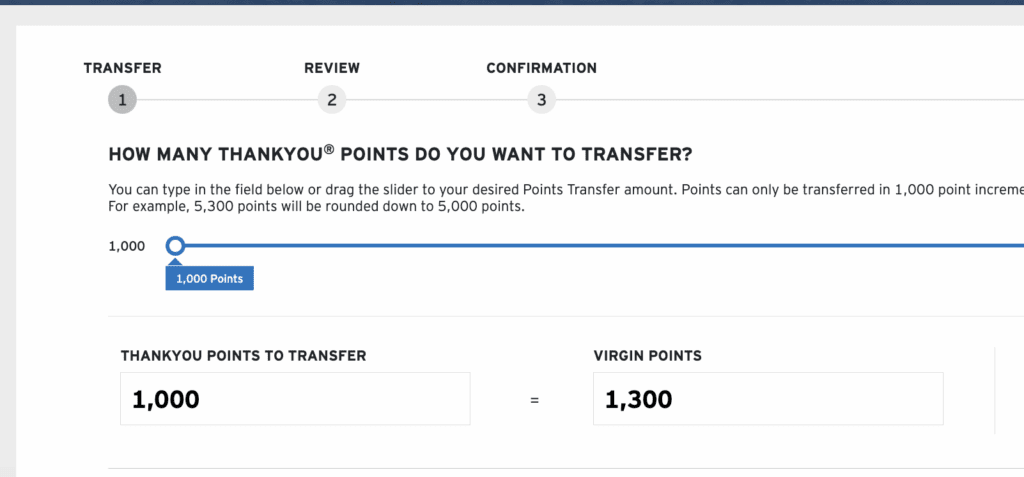The image size is (1024, 477).
Task: Click the points transfer instruction paragraph
Action: pyautogui.click(x=560, y=198)
